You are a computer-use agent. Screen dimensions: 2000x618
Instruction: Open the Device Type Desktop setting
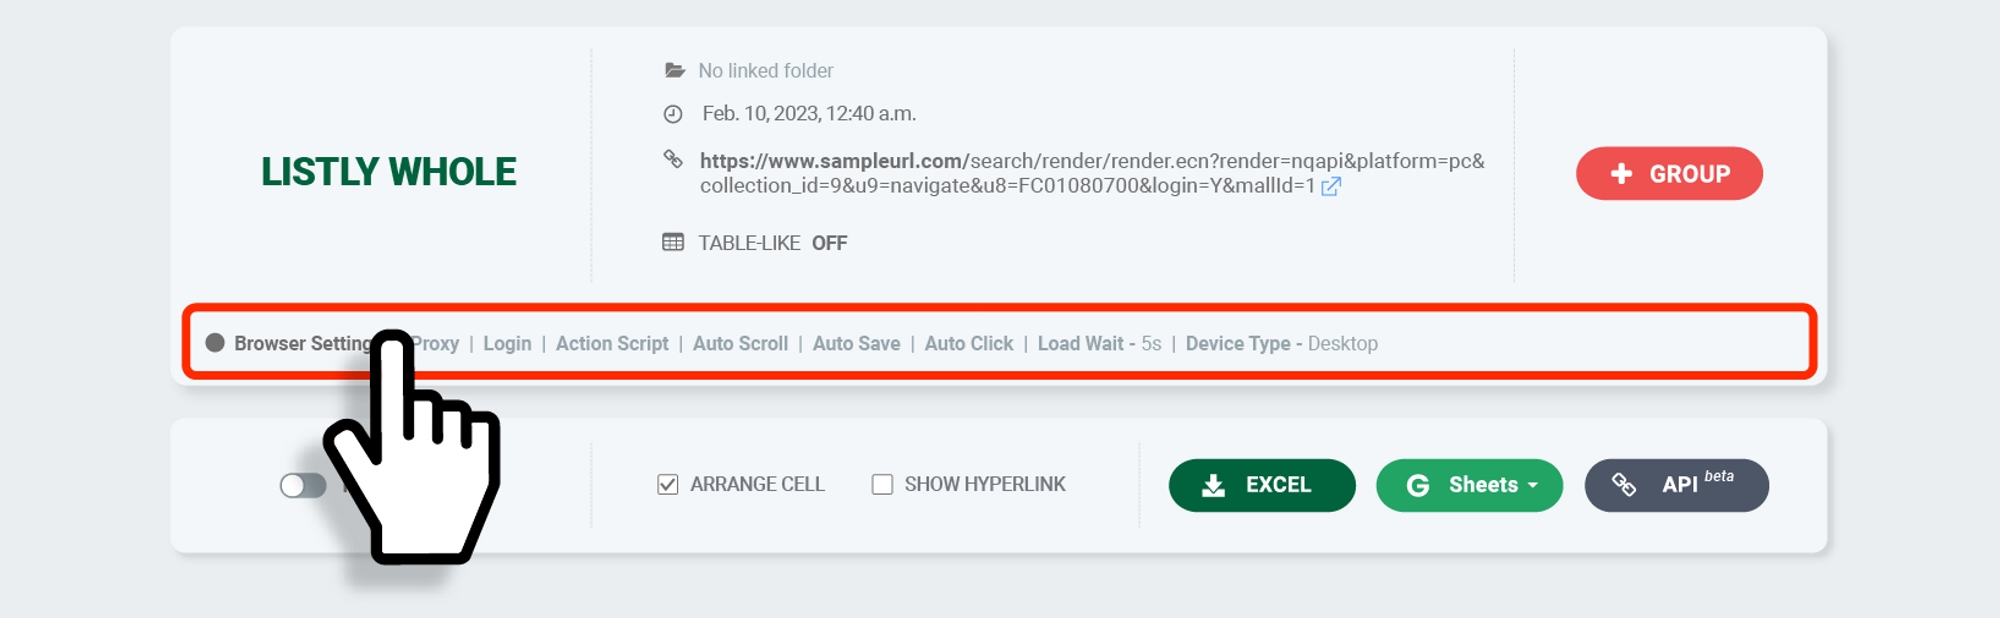tap(1281, 344)
